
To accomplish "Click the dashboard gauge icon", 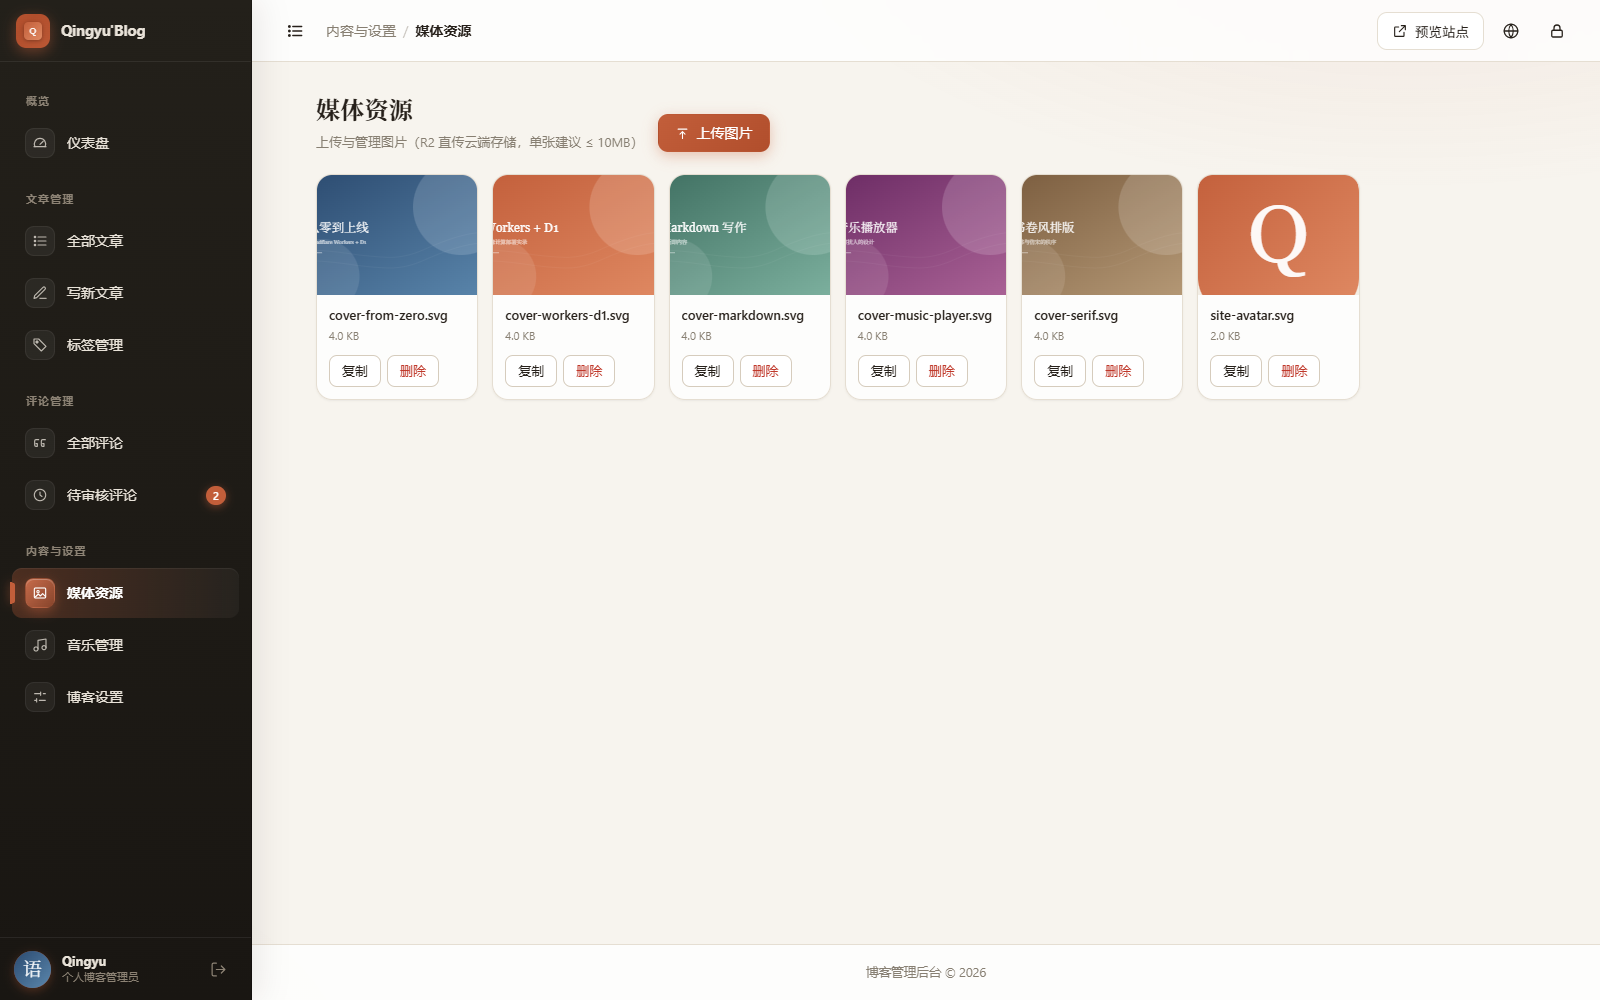I will point(40,143).
